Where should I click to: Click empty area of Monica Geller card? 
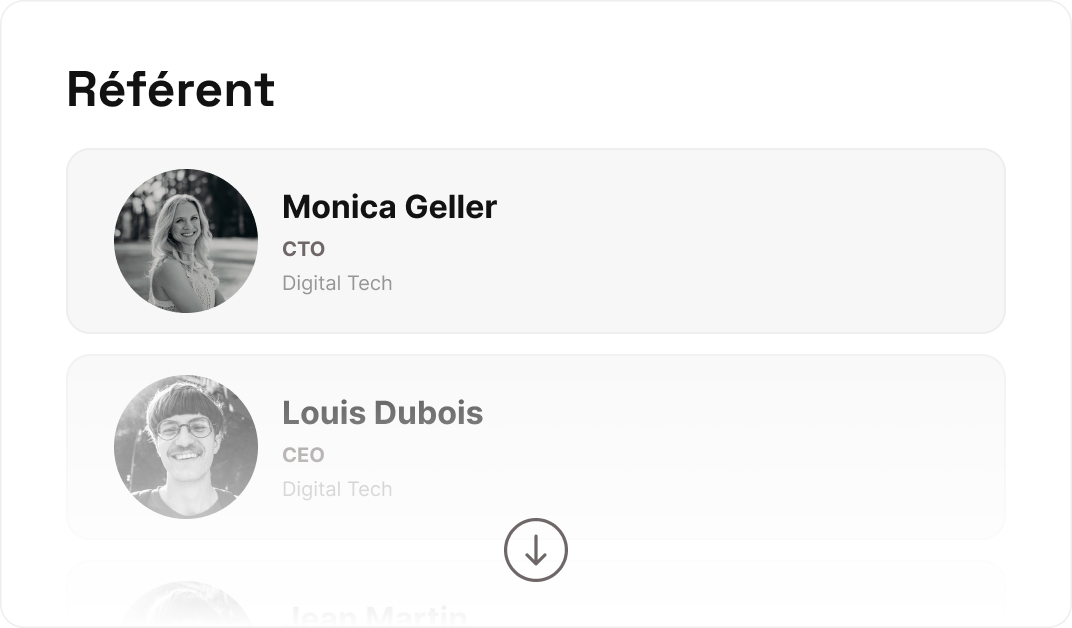[x=752, y=241]
